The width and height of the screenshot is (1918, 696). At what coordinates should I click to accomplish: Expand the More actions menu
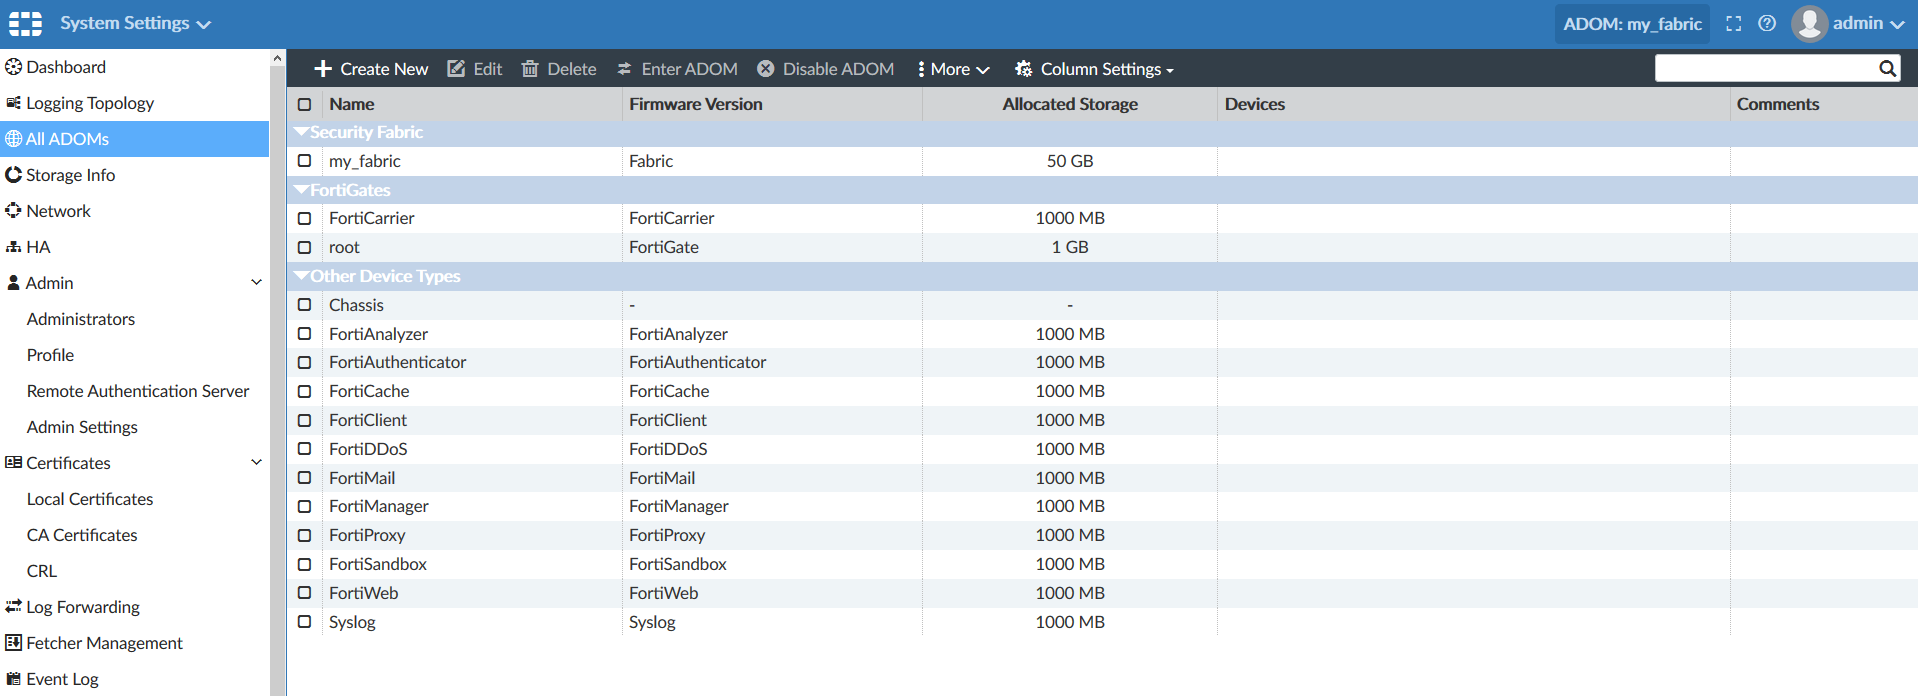953,69
